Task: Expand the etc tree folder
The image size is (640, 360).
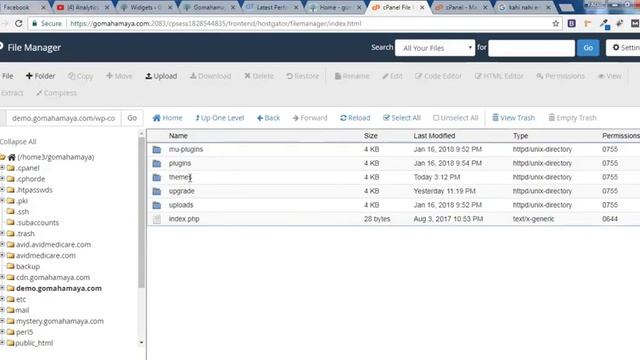Action: (x=2, y=299)
